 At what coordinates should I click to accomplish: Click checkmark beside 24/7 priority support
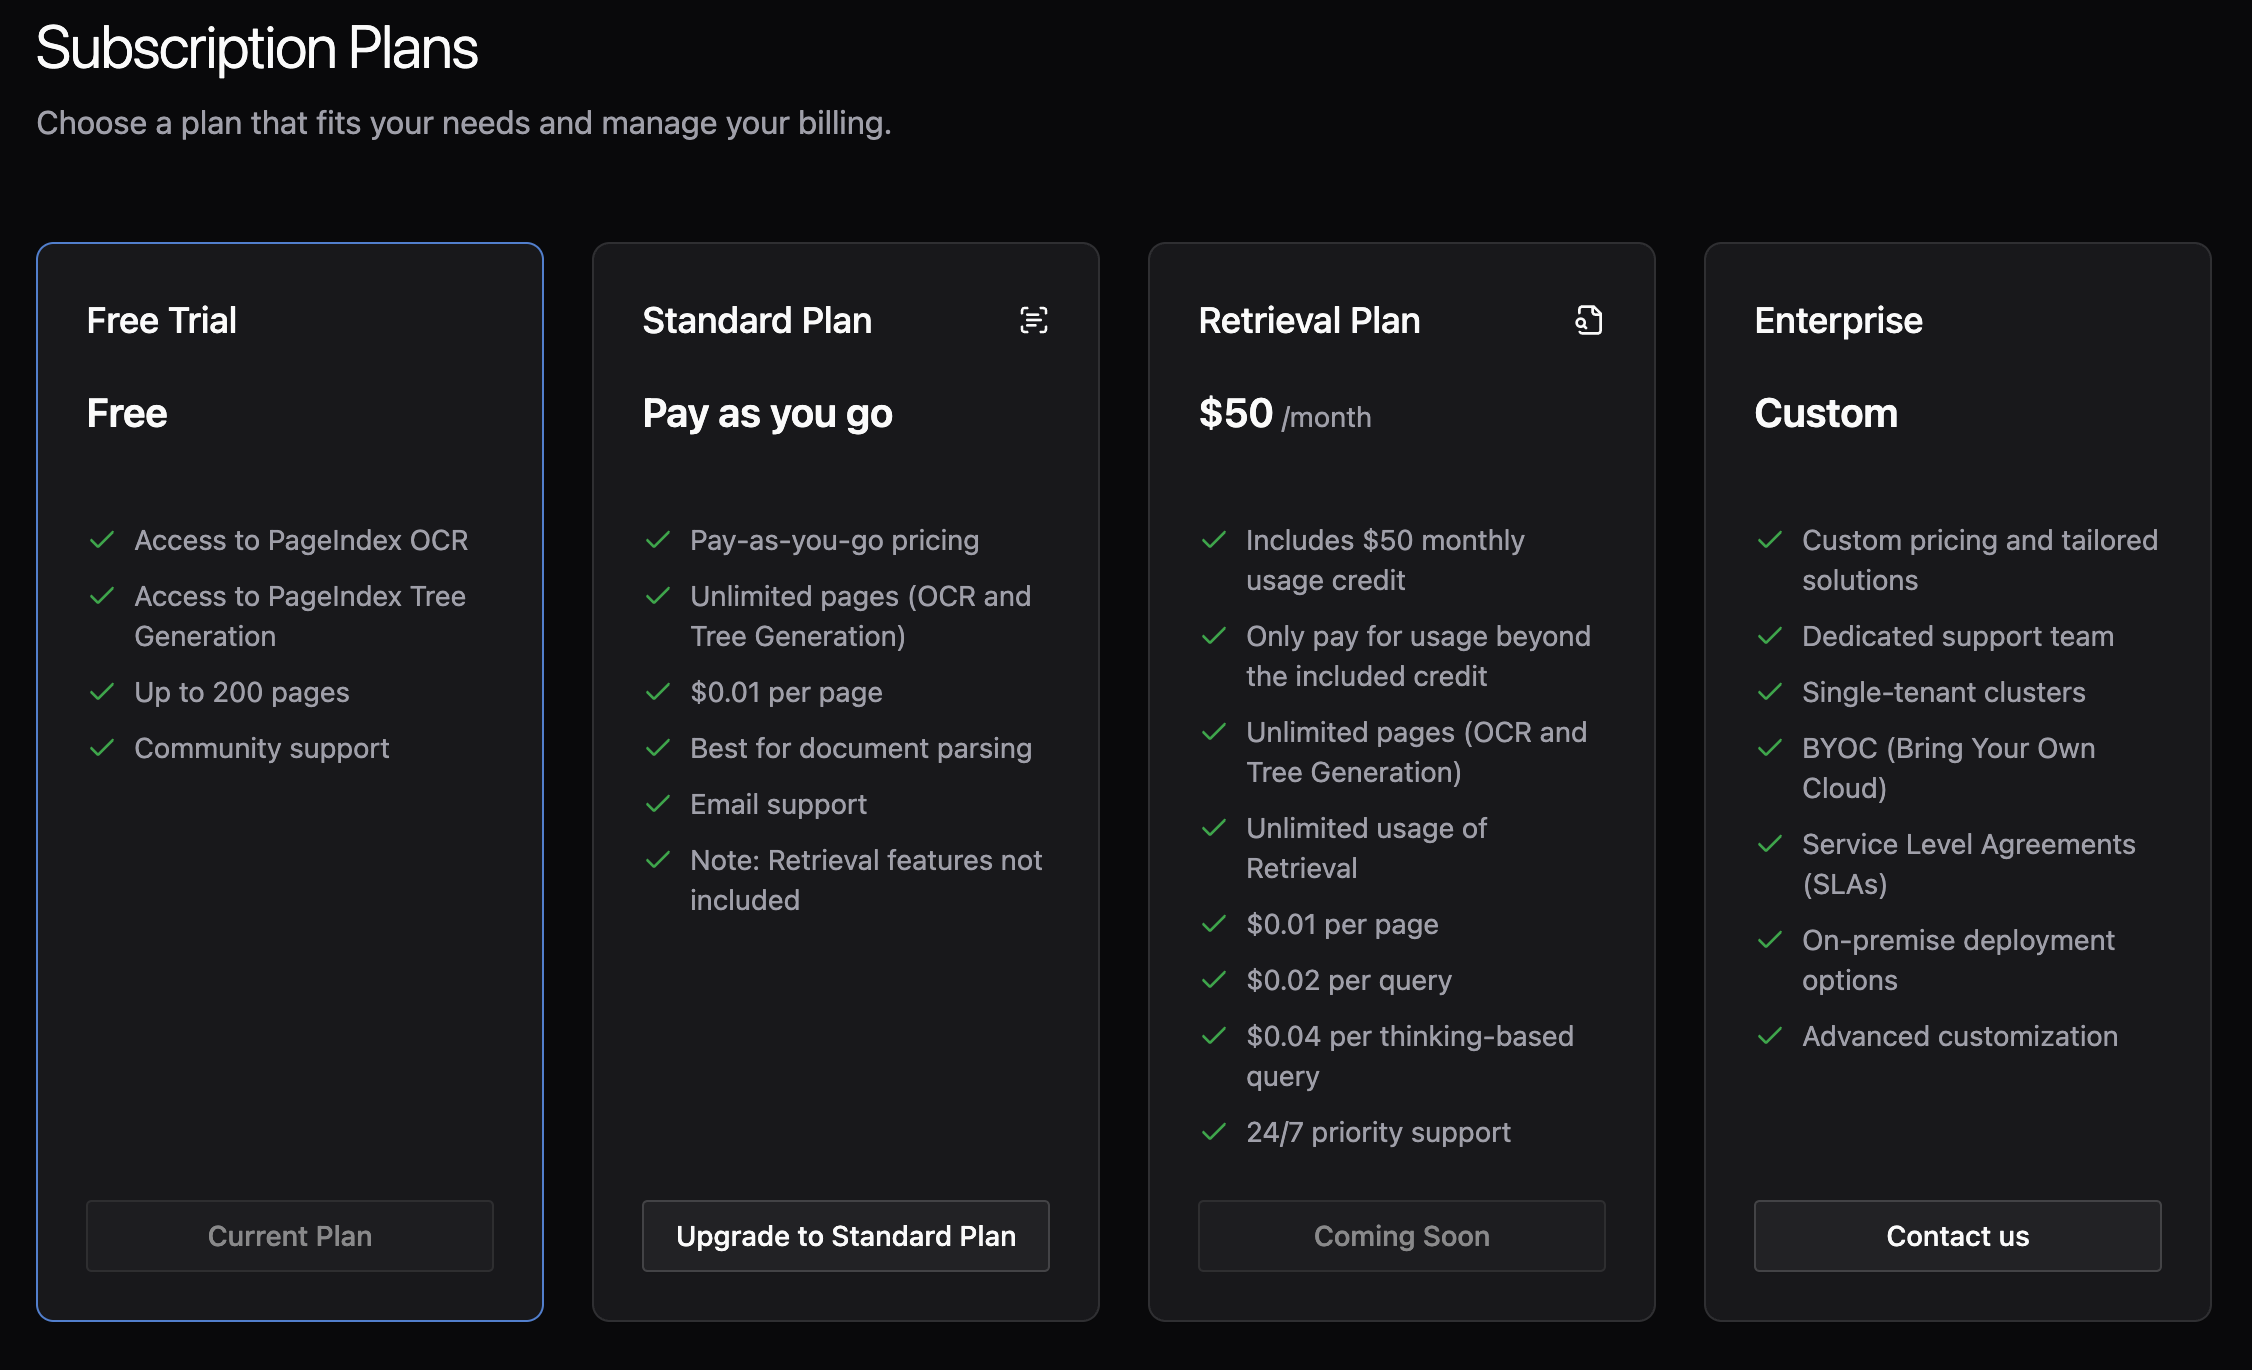point(1214,1132)
